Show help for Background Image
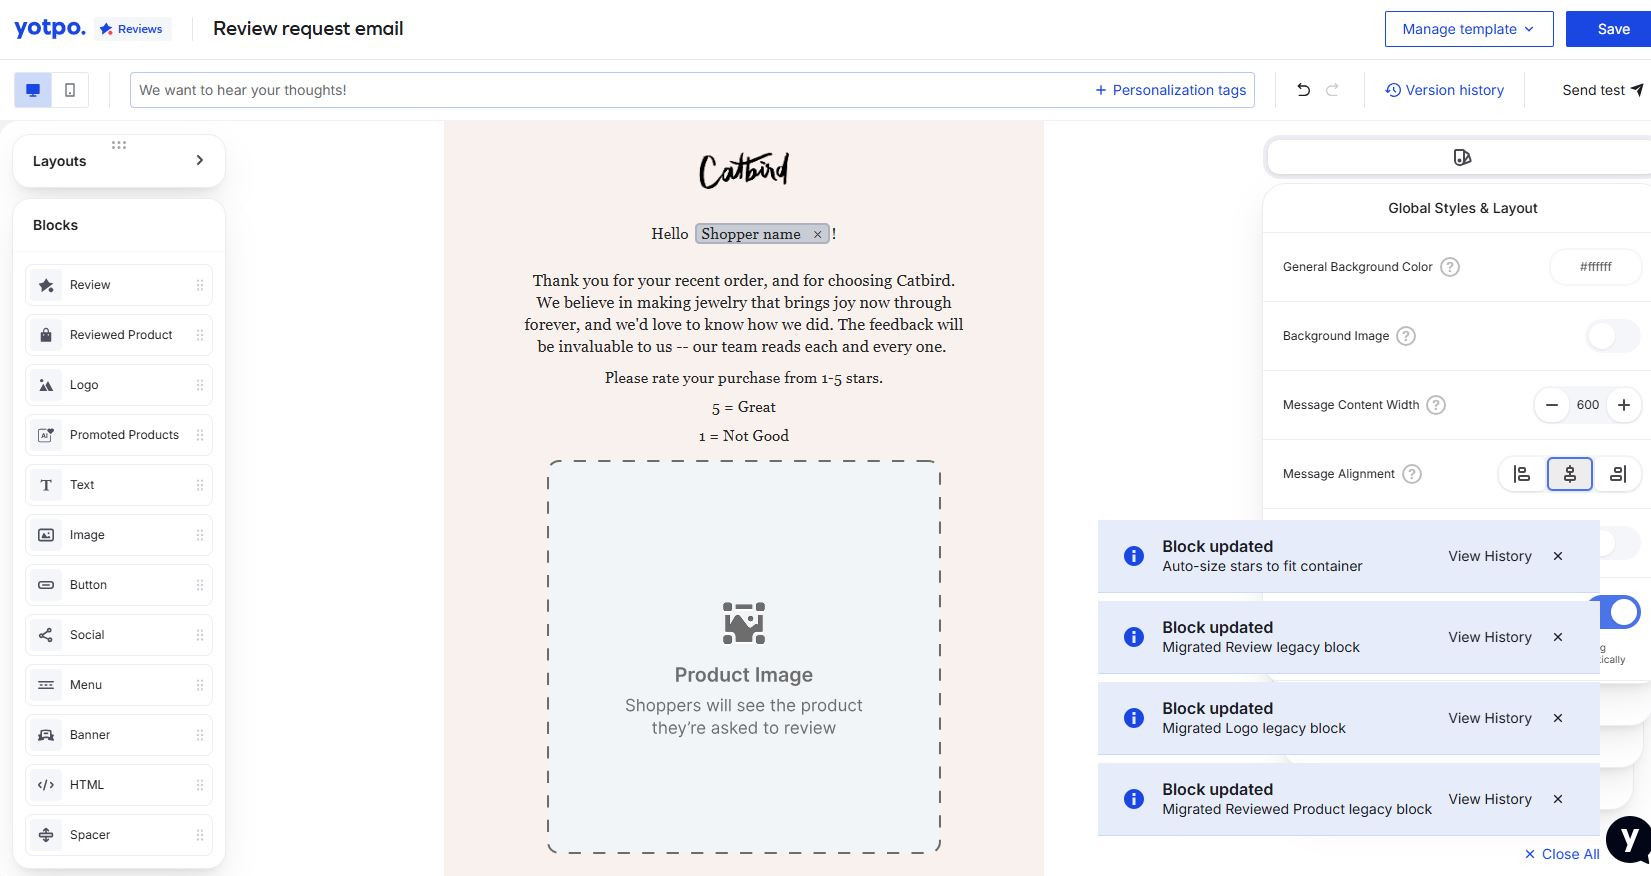The image size is (1651, 876). point(1406,336)
